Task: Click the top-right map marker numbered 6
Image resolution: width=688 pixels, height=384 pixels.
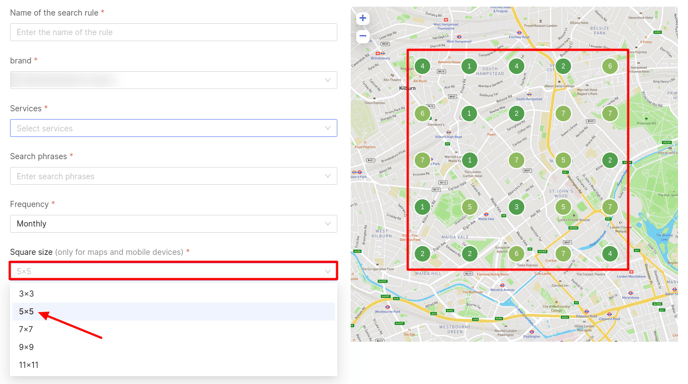Action: point(609,66)
